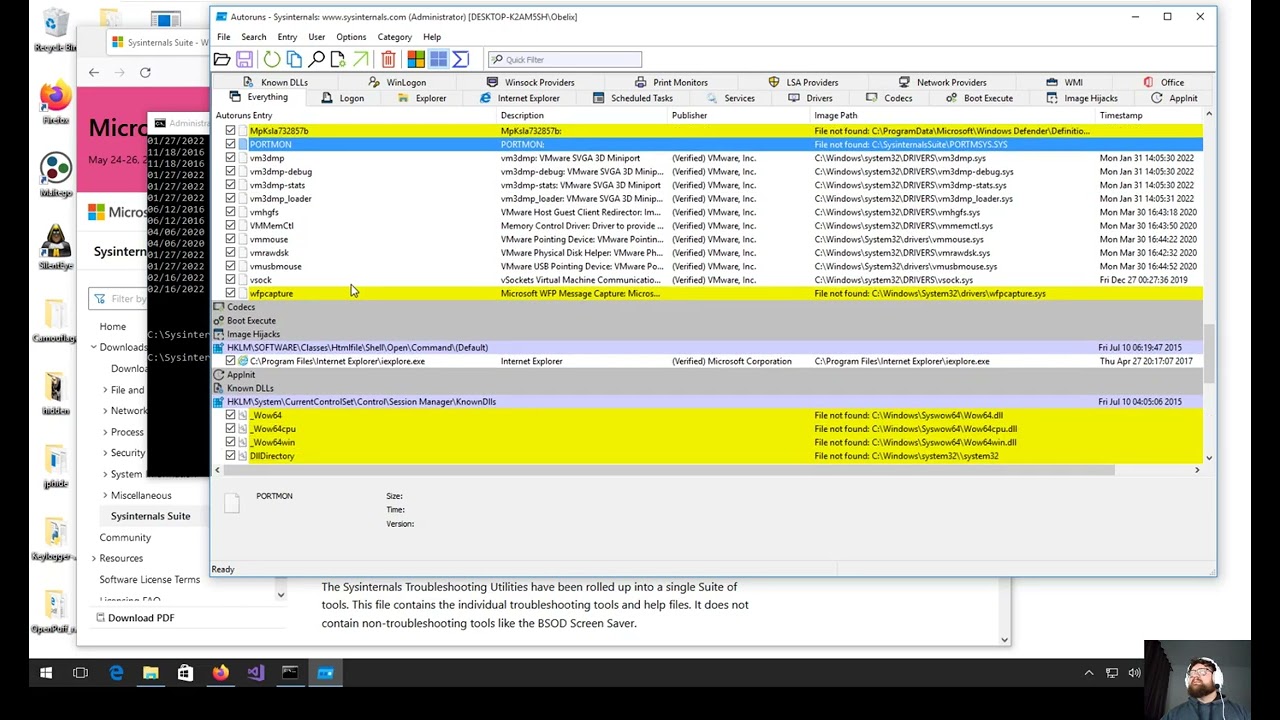Open Visual Studio from the taskbar

pyautogui.click(x=255, y=673)
